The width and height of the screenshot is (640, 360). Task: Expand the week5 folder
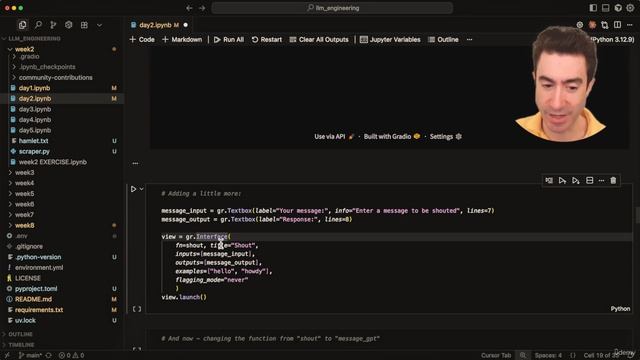point(24,194)
